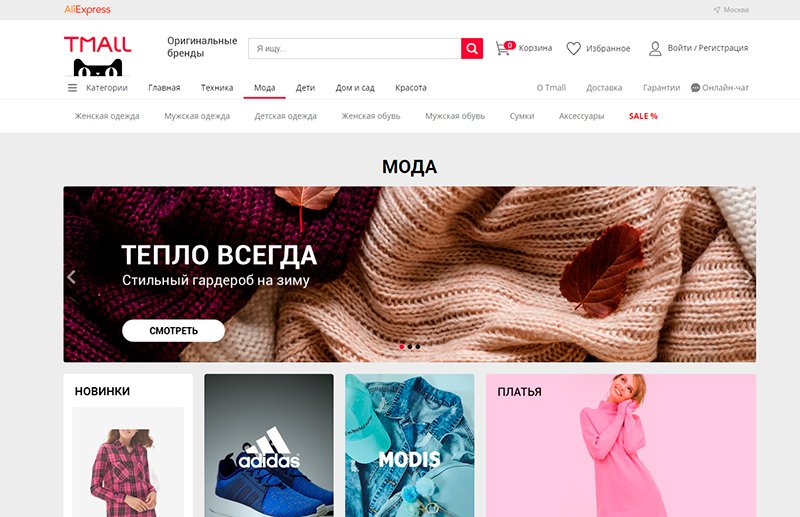Open the shopping cart icon
This screenshot has width=800, height=517.
(x=504, y=48)
